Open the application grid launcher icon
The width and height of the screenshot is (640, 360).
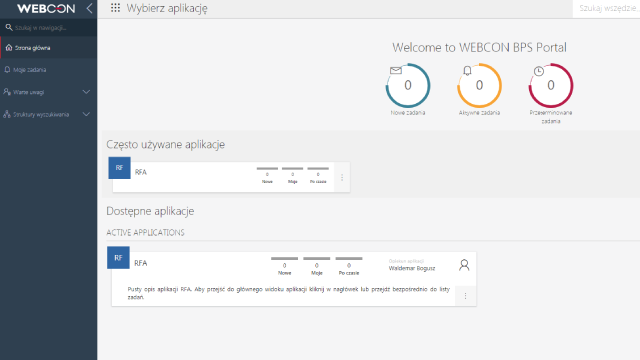pos(116,8)
